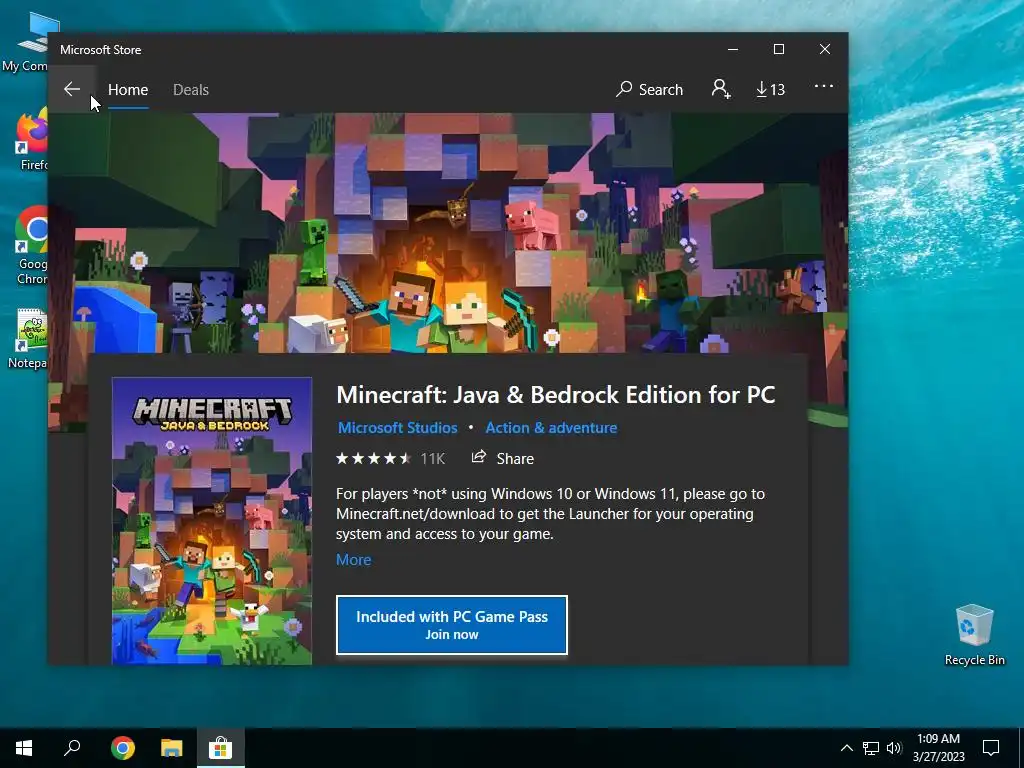Switch to the Deals tab
Viewport: 1024px width, 768px height.
[x=191, y=89]
